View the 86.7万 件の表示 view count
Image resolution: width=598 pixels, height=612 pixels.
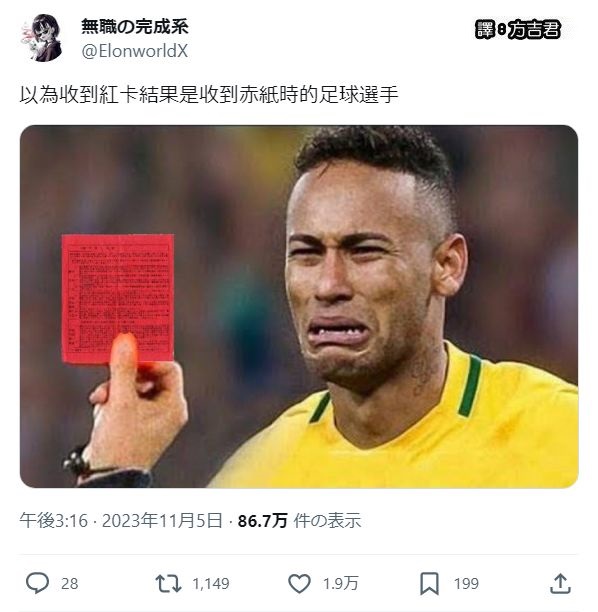pos(299,521)
